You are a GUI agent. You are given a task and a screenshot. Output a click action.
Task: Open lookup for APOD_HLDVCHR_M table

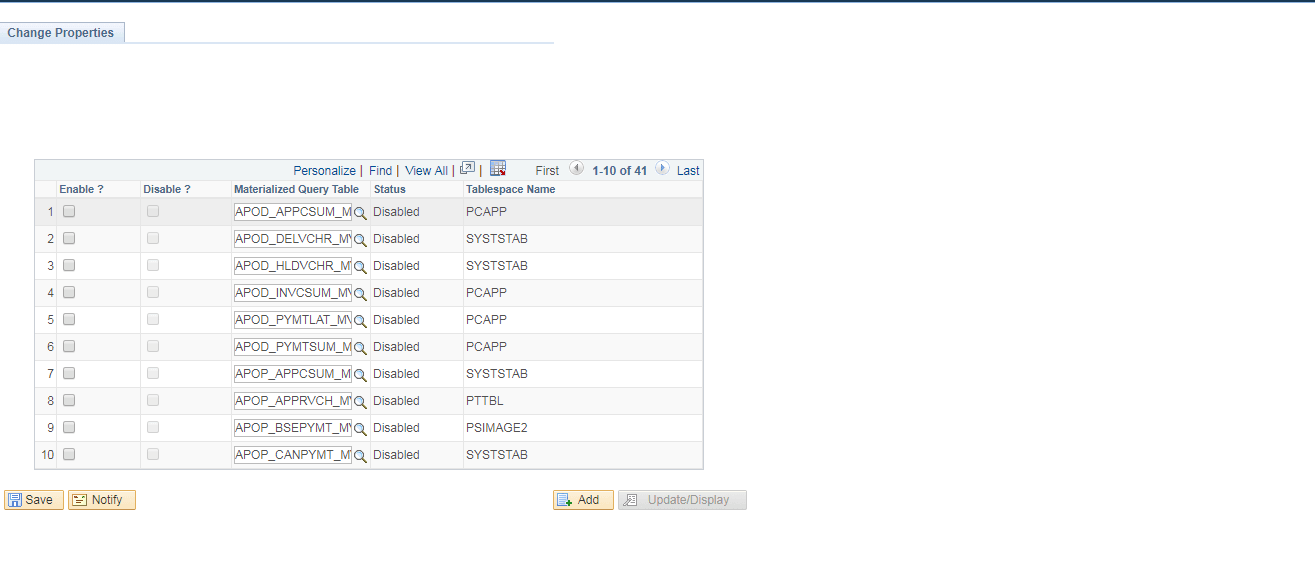[x=360, y=267]
